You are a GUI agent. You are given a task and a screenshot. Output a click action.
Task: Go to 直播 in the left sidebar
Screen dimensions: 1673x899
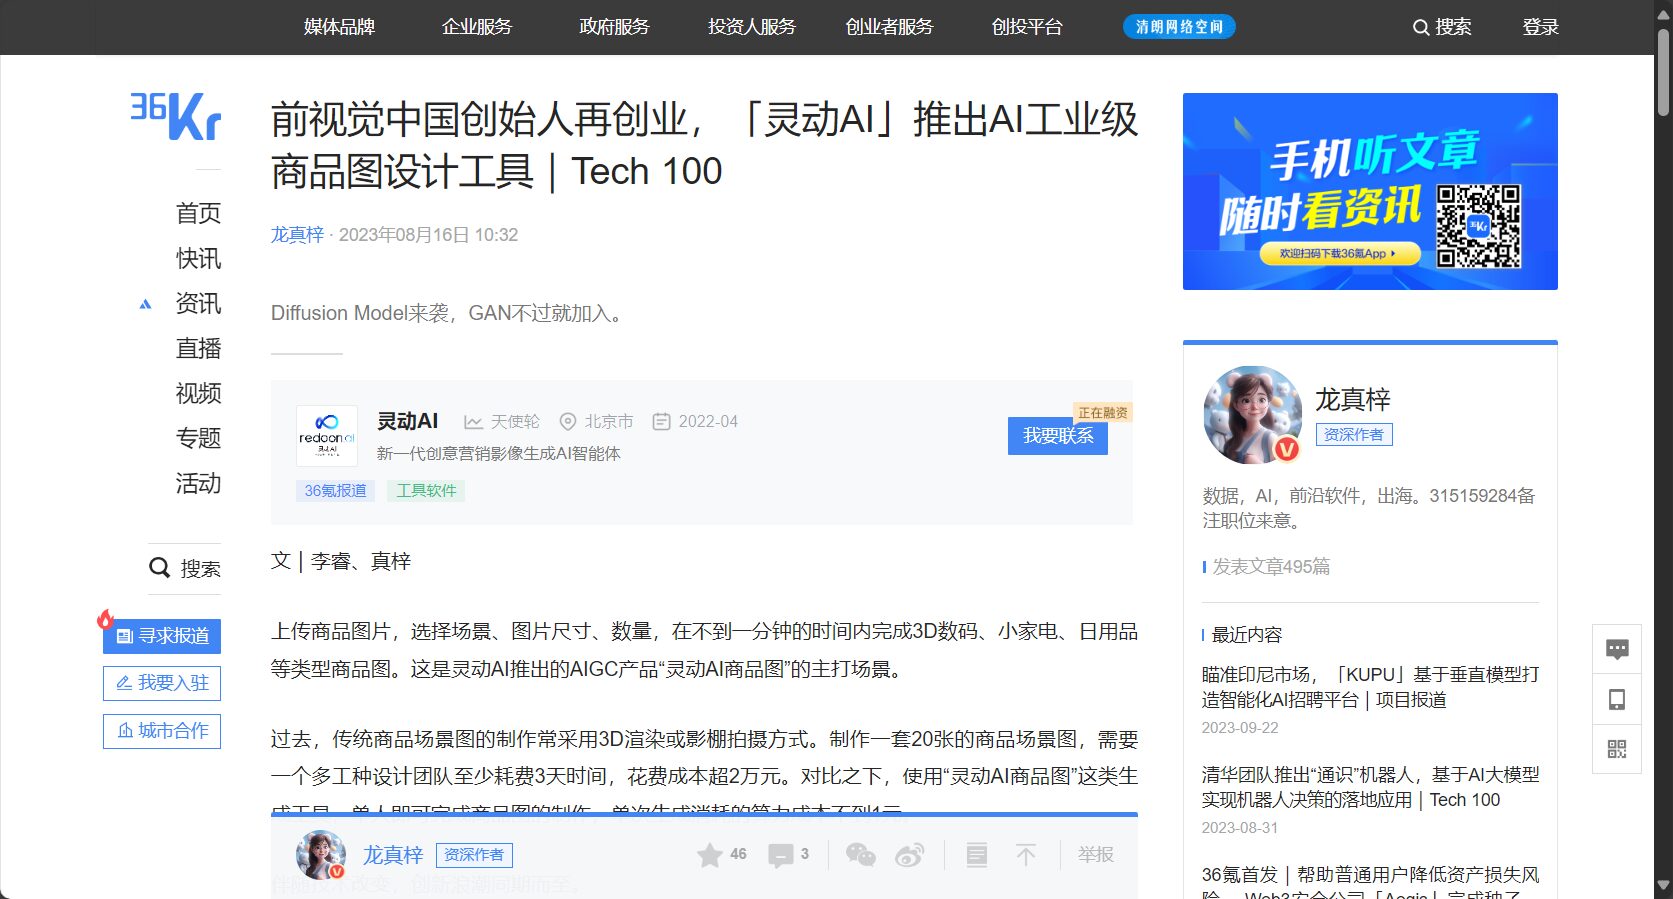pyautogui.click(x=198, y=348)
